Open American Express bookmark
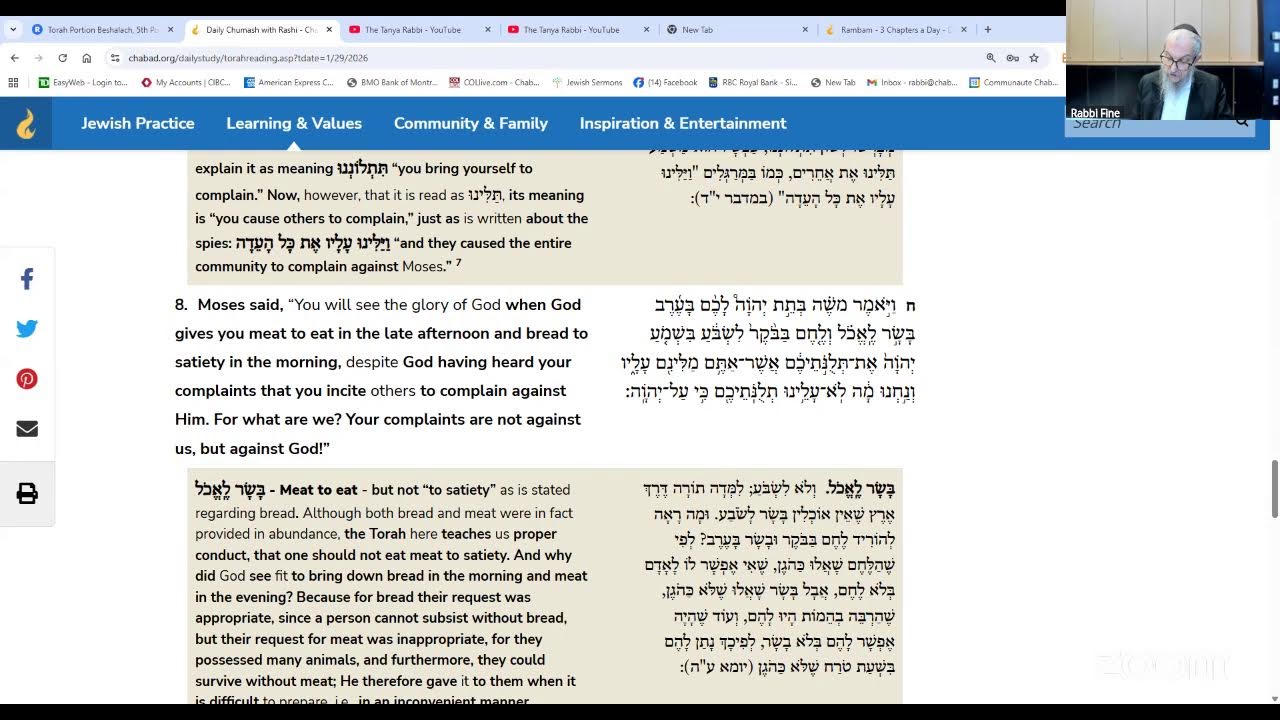1280x720 pixels. click(x=289, y=82)
